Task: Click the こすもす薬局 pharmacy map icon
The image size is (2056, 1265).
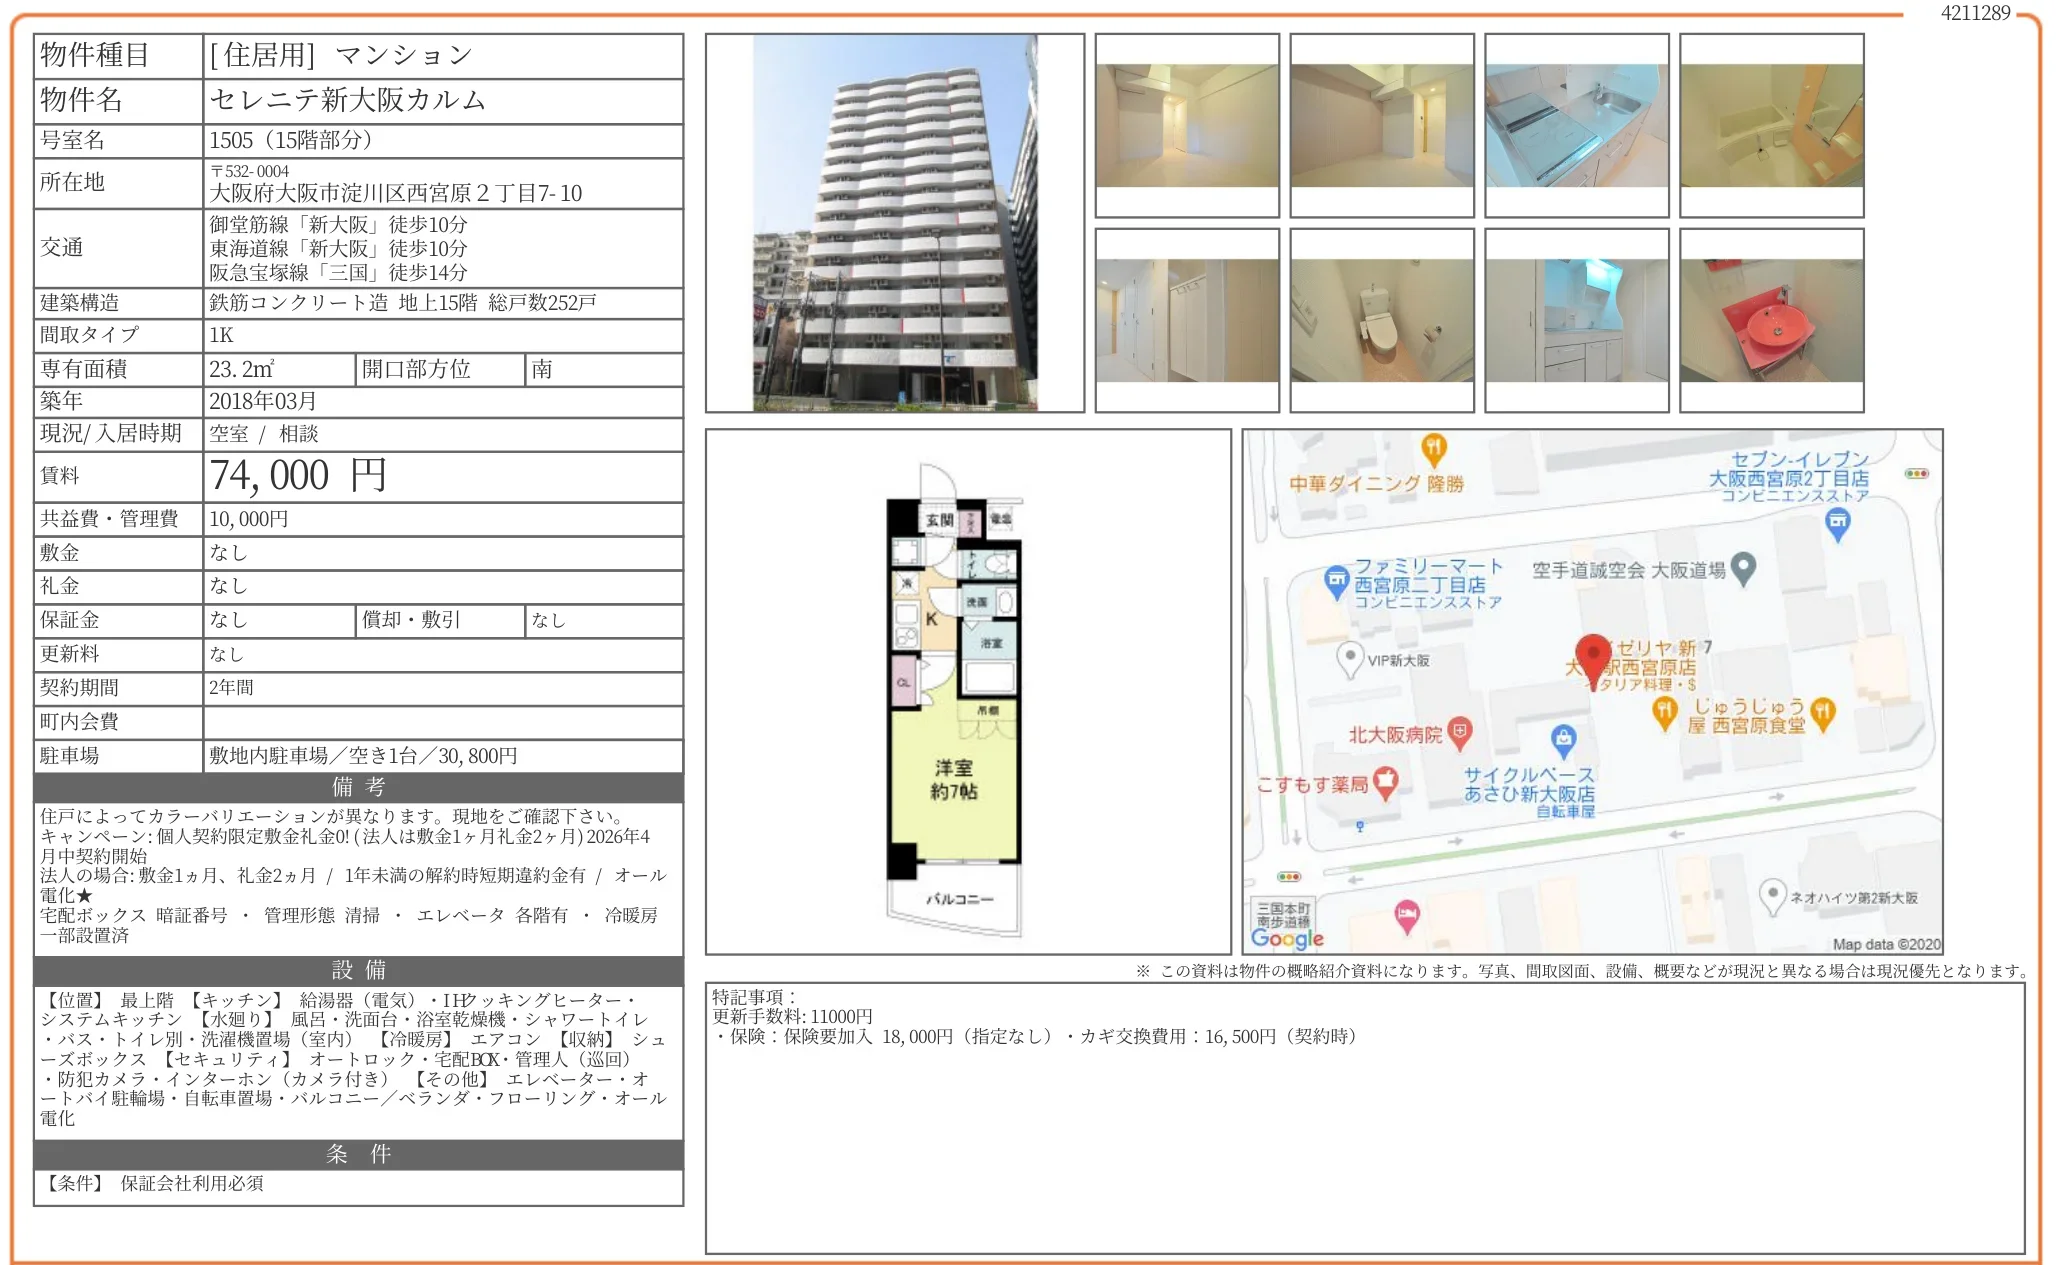Action: click(1385, 781)
